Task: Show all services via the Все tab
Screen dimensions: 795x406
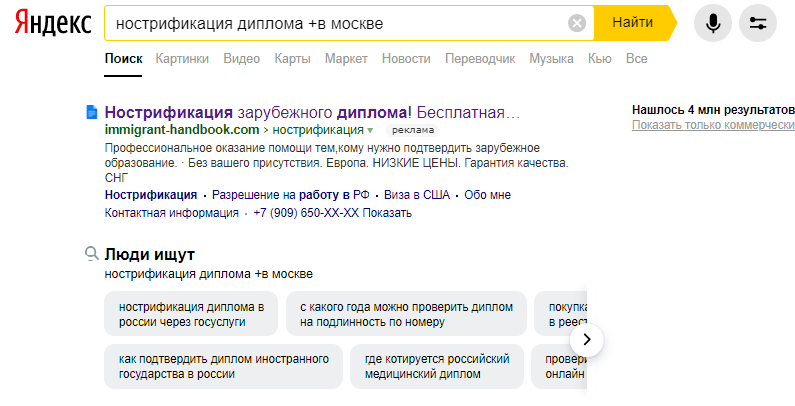Action: point(636,59)
